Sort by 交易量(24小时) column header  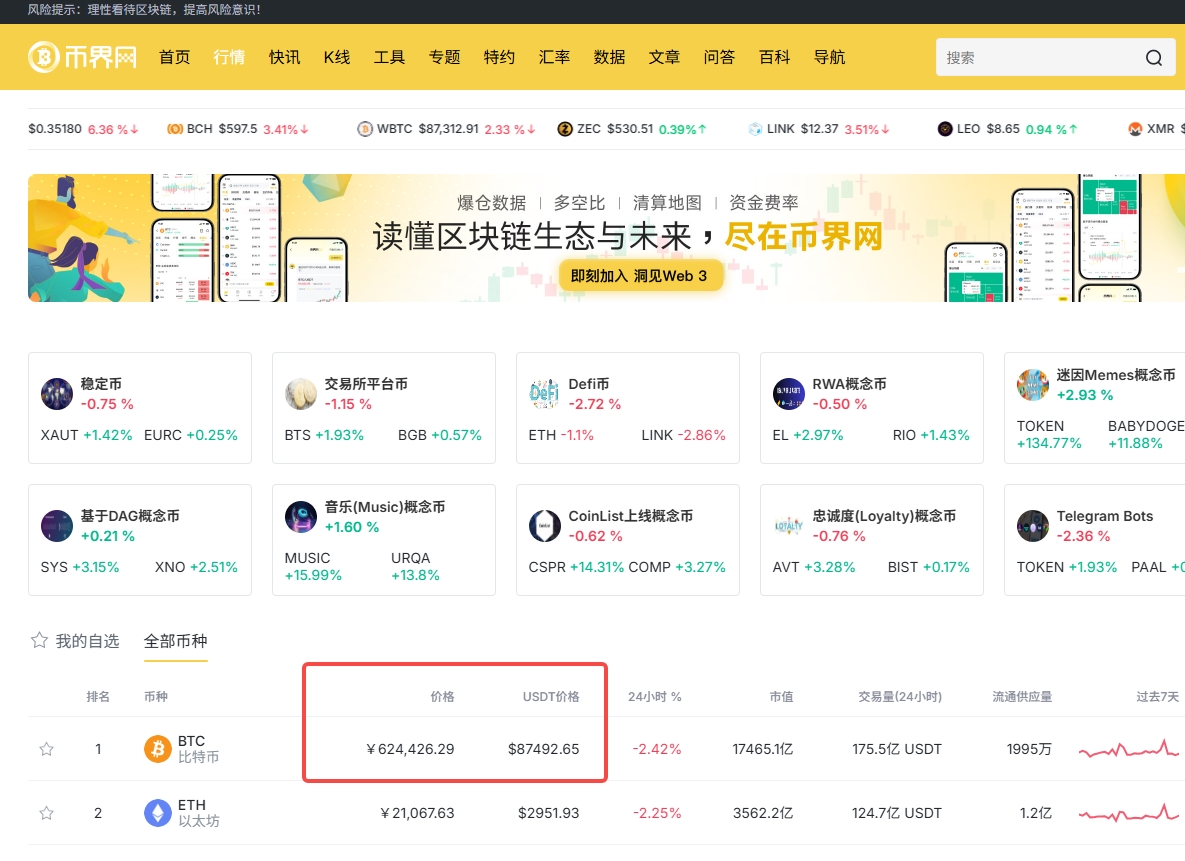900,696
